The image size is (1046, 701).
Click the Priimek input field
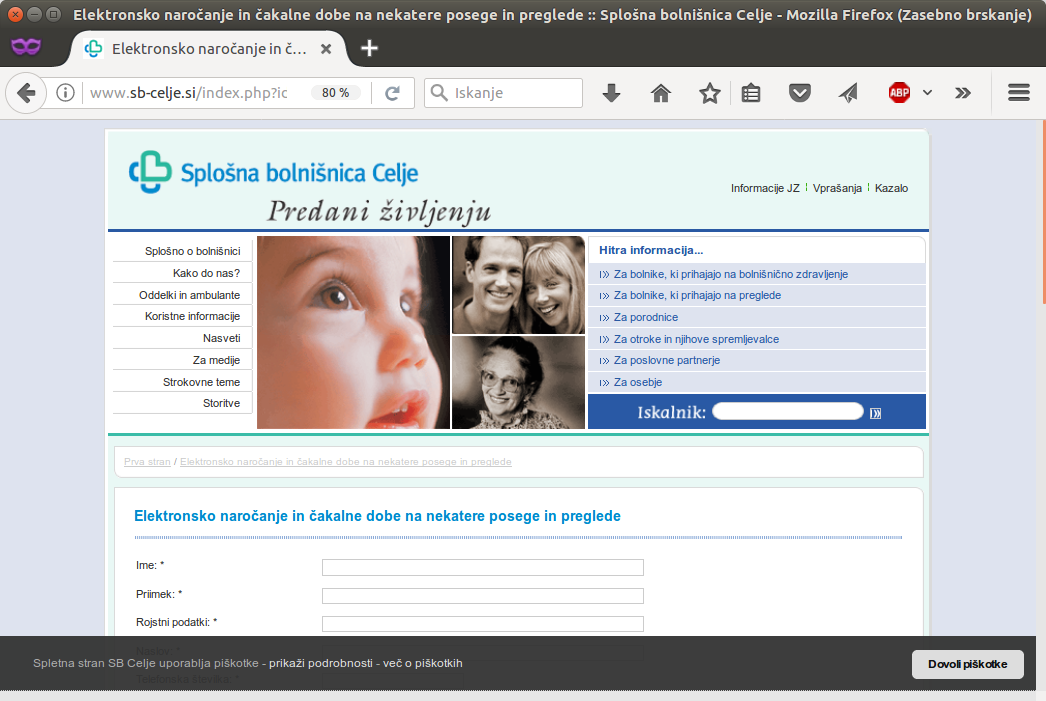point(483,596)
